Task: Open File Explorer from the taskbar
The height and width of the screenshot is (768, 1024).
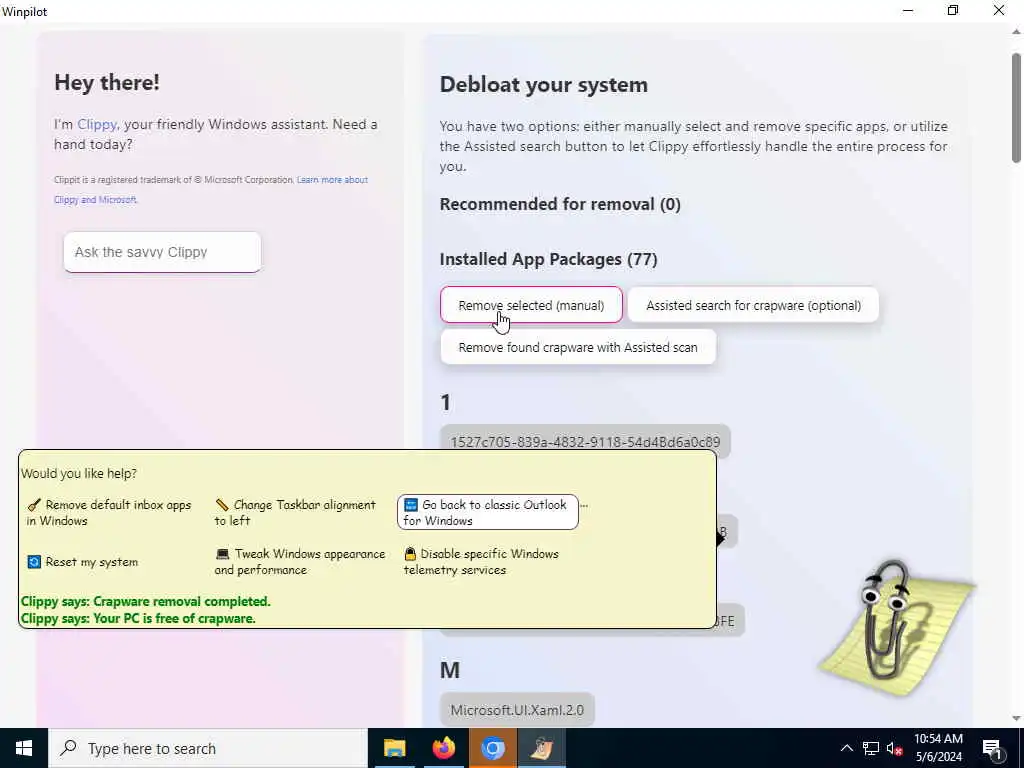Action: [394, 748]
